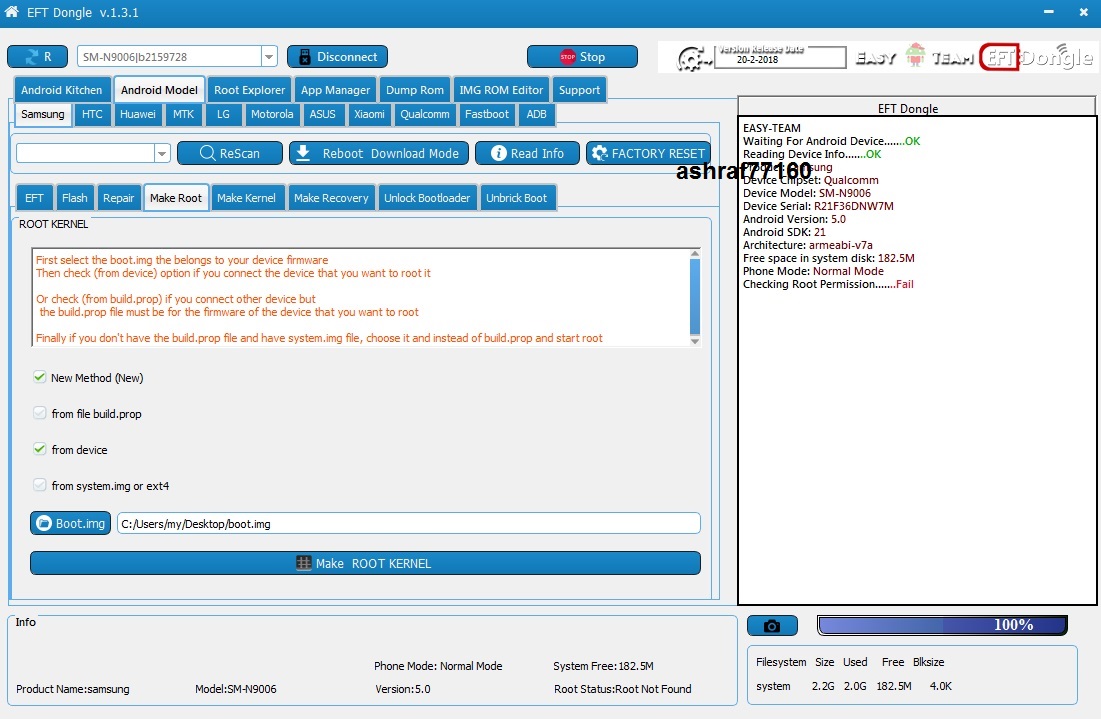Image resolution: width=1101 pixels, height=719 pixels.
Task: Enable from system.img or ext4 checkbox
Action: [x=40, y=485]
